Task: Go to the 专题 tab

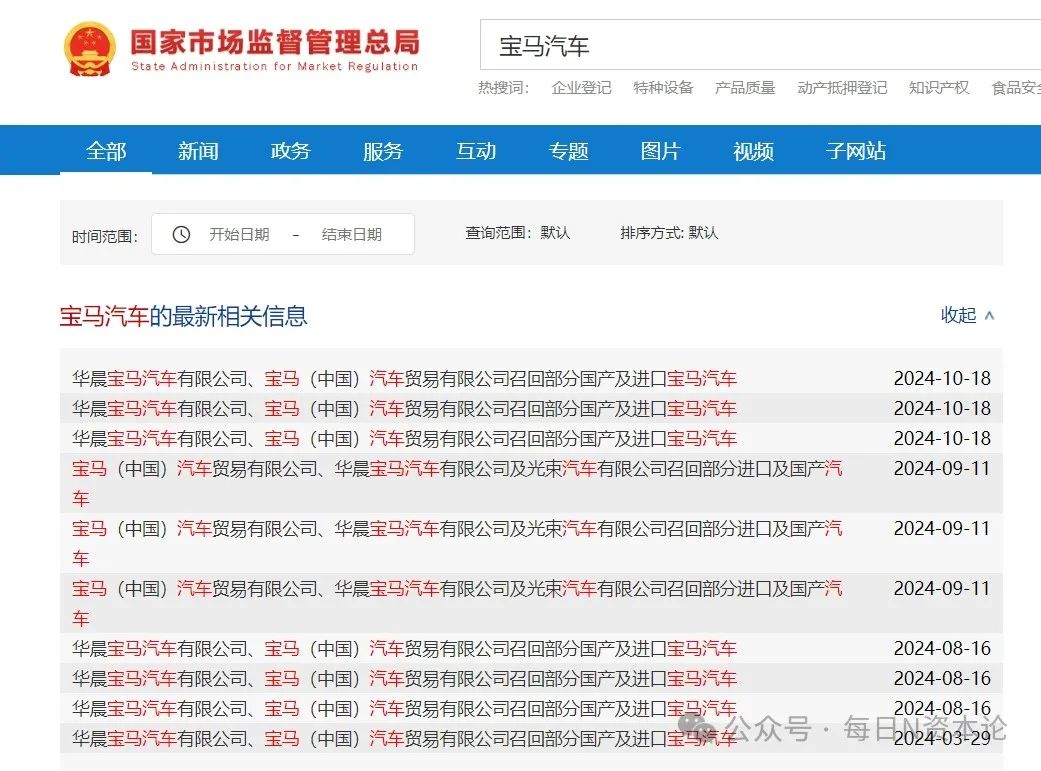Action: click(x=568, y=151)
